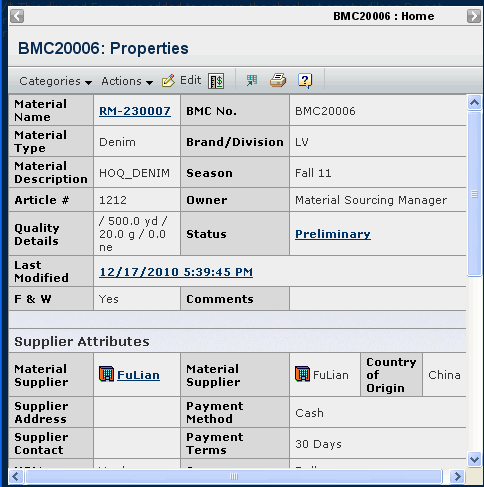Click the building icon beside FuLian link

pos(106,374)
